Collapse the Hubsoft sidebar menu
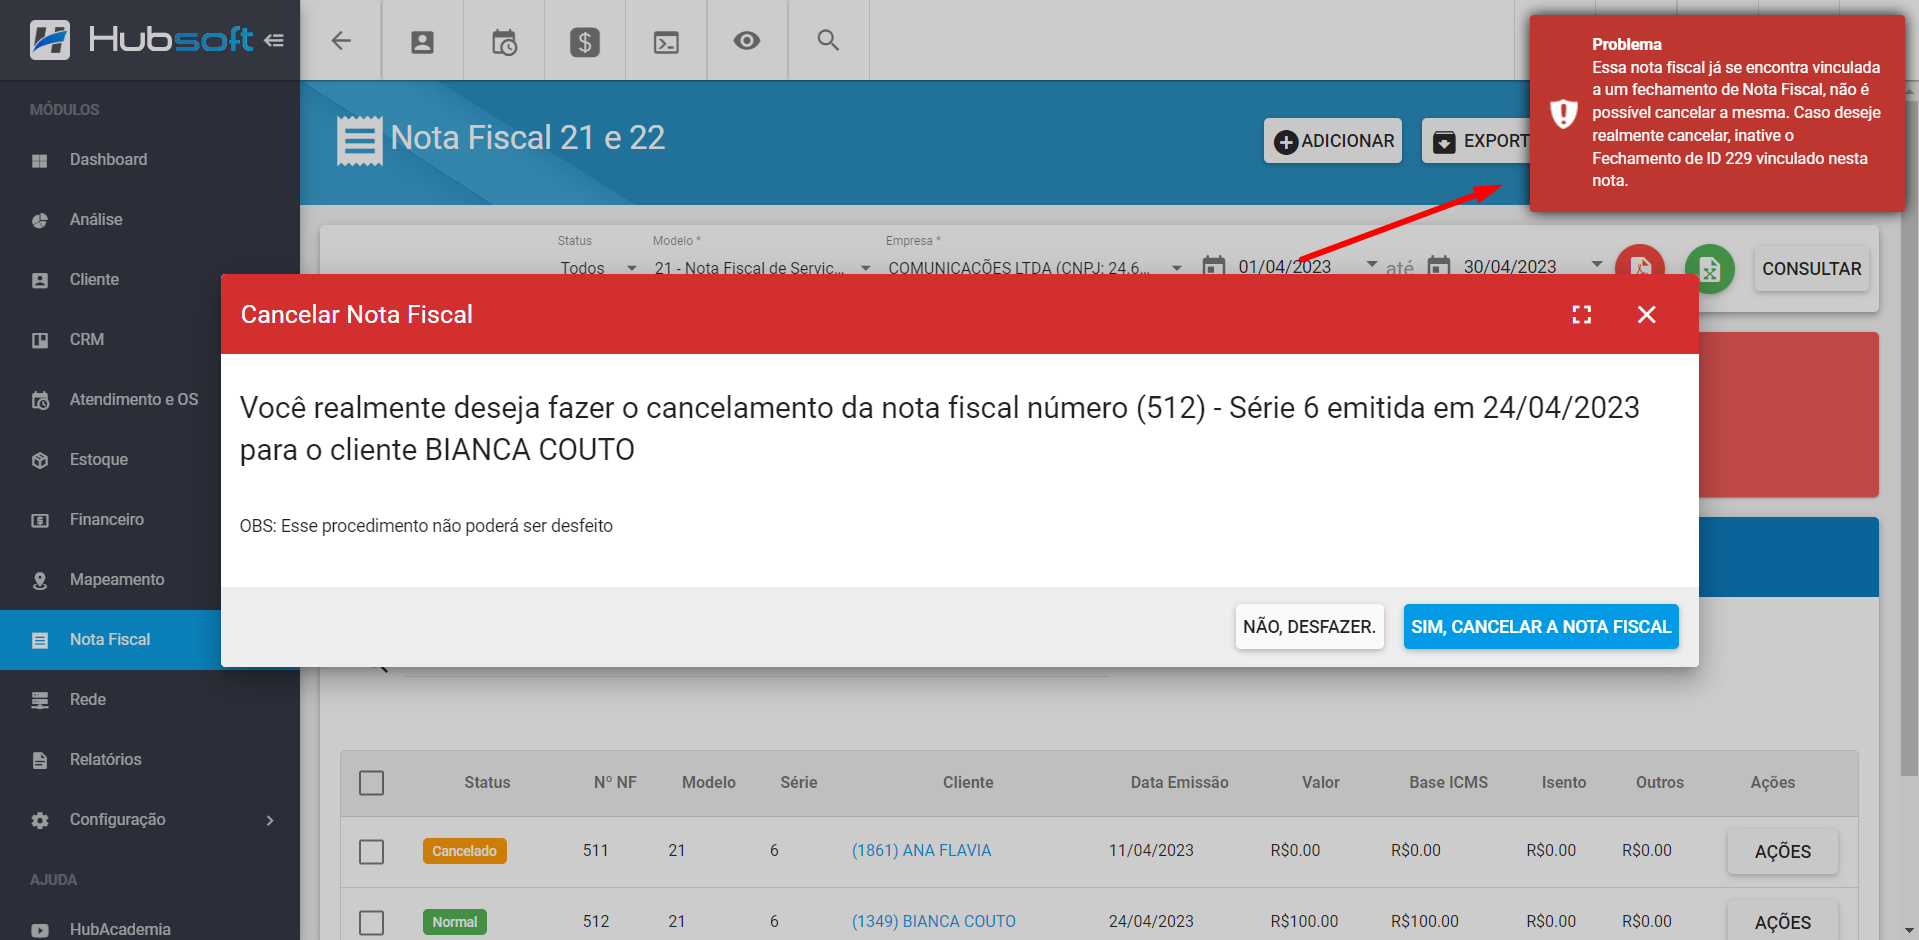 [274, 41]
